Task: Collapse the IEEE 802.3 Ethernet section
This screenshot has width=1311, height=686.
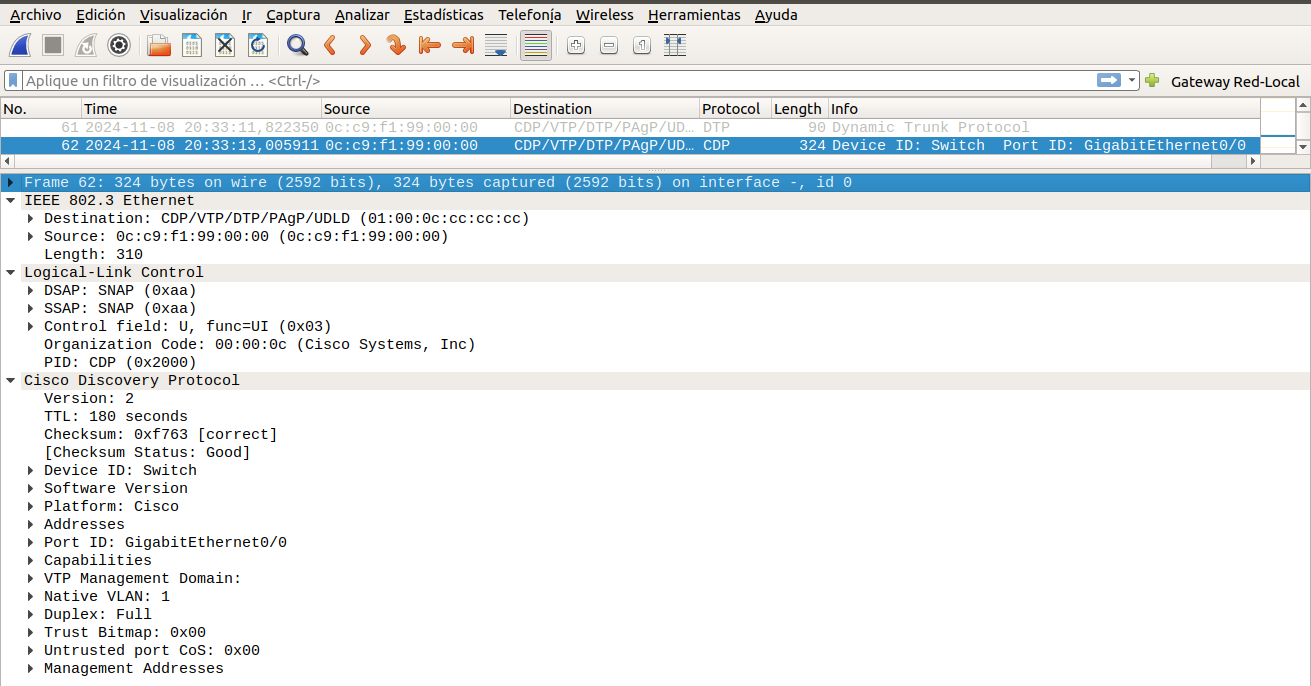Action: click(x=11, y=201)
